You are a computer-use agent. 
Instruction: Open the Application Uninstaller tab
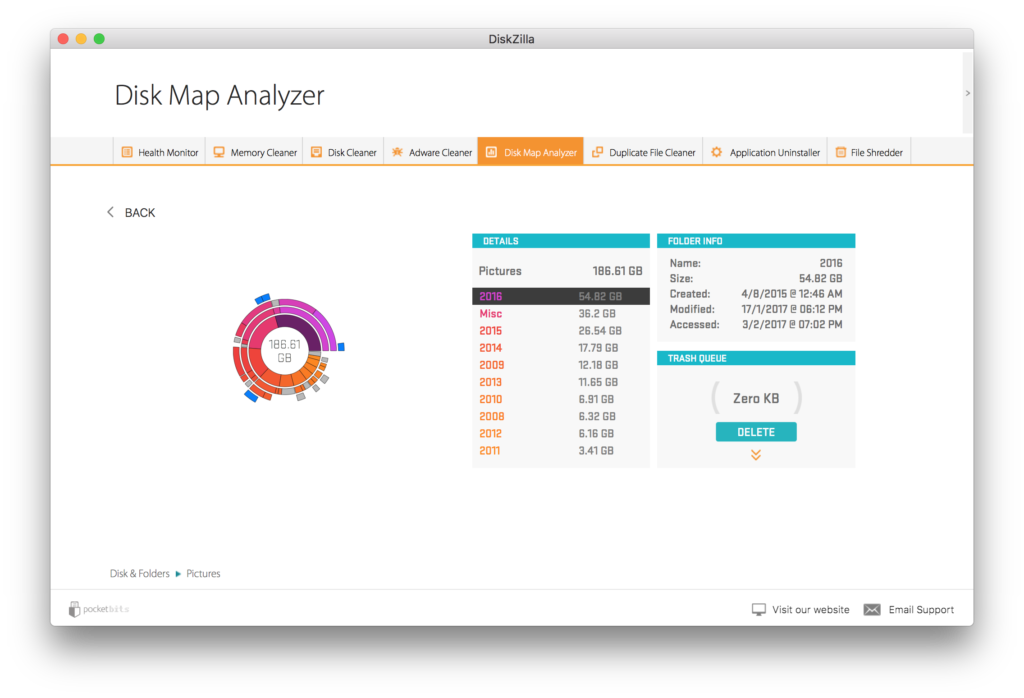point(765,152)
